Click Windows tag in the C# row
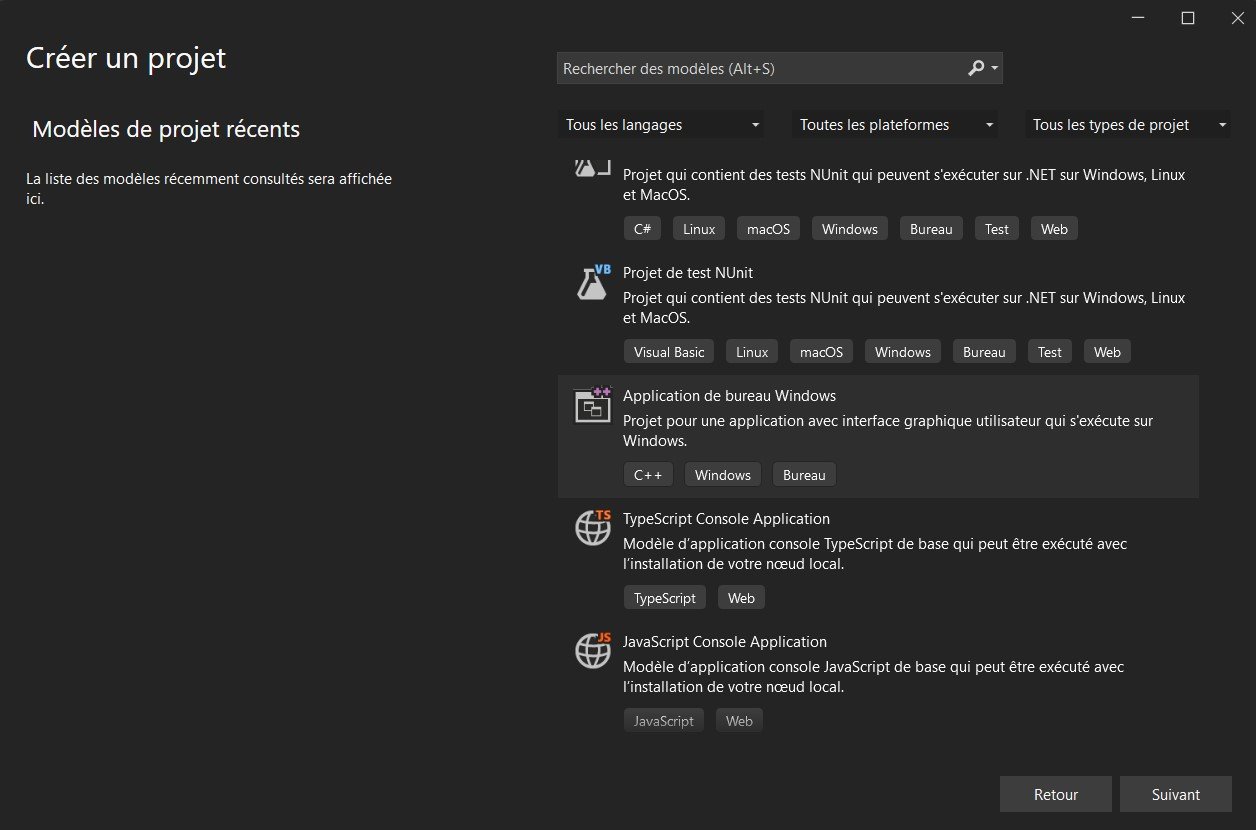This screenshot has width=1256, height=830. click(x=850, y=229)
